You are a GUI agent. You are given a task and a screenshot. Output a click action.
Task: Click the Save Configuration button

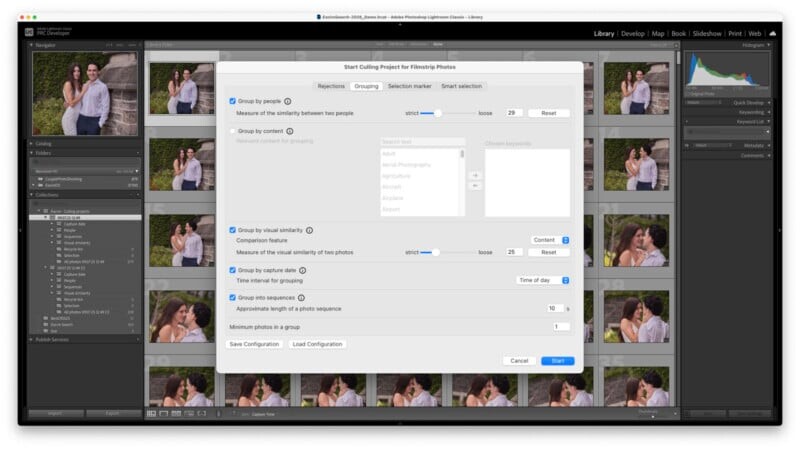[254, 344]
